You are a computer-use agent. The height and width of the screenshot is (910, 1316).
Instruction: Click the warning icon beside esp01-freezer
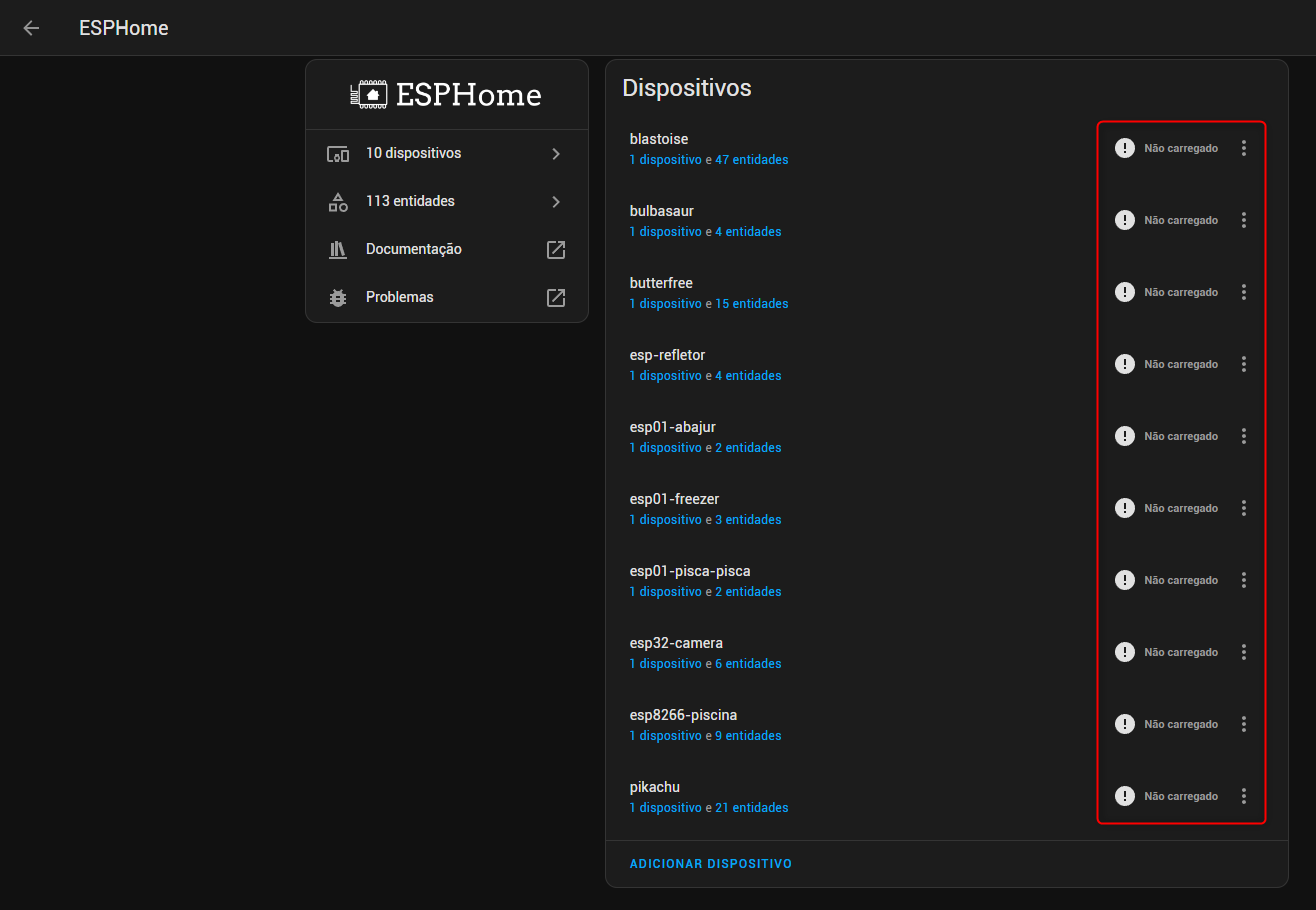1124,507
